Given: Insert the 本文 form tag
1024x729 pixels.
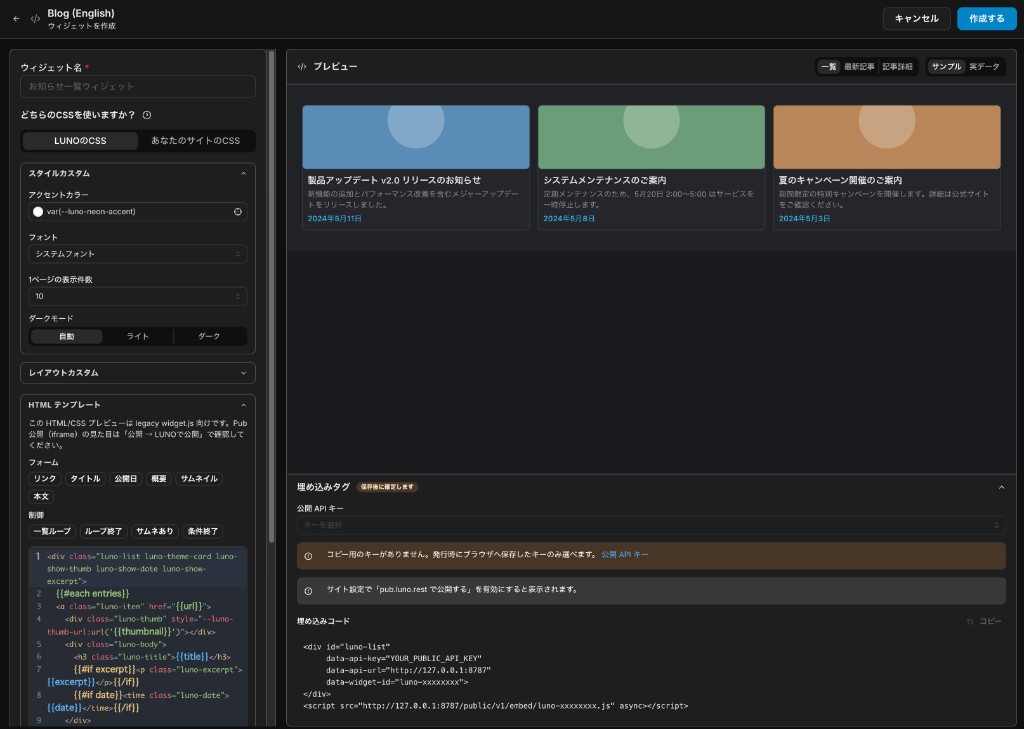Looking at the screenshot, I should (41, 496).
